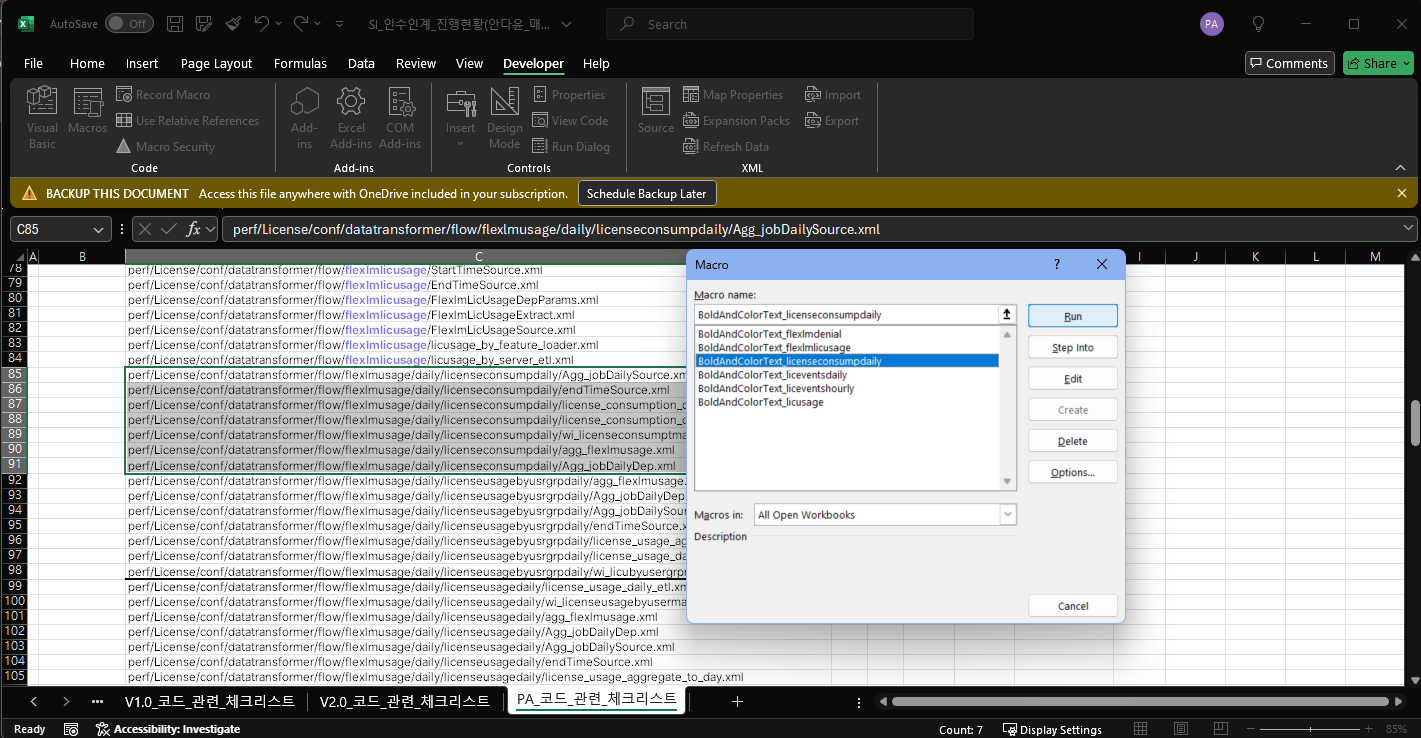
Task: Select BoldAndColorText_licusage macro
Action: coord(846,402)
